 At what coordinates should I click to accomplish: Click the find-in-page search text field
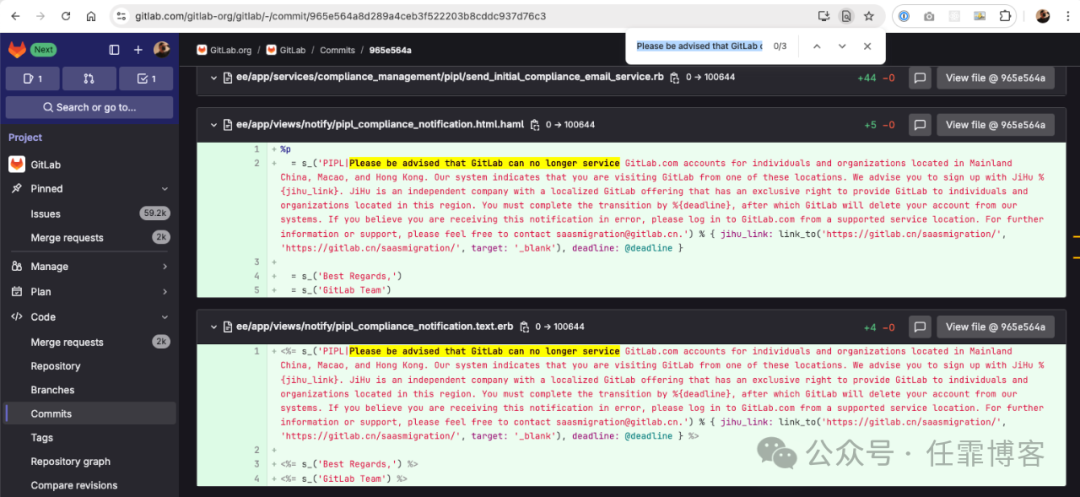(x=699, y=46)
